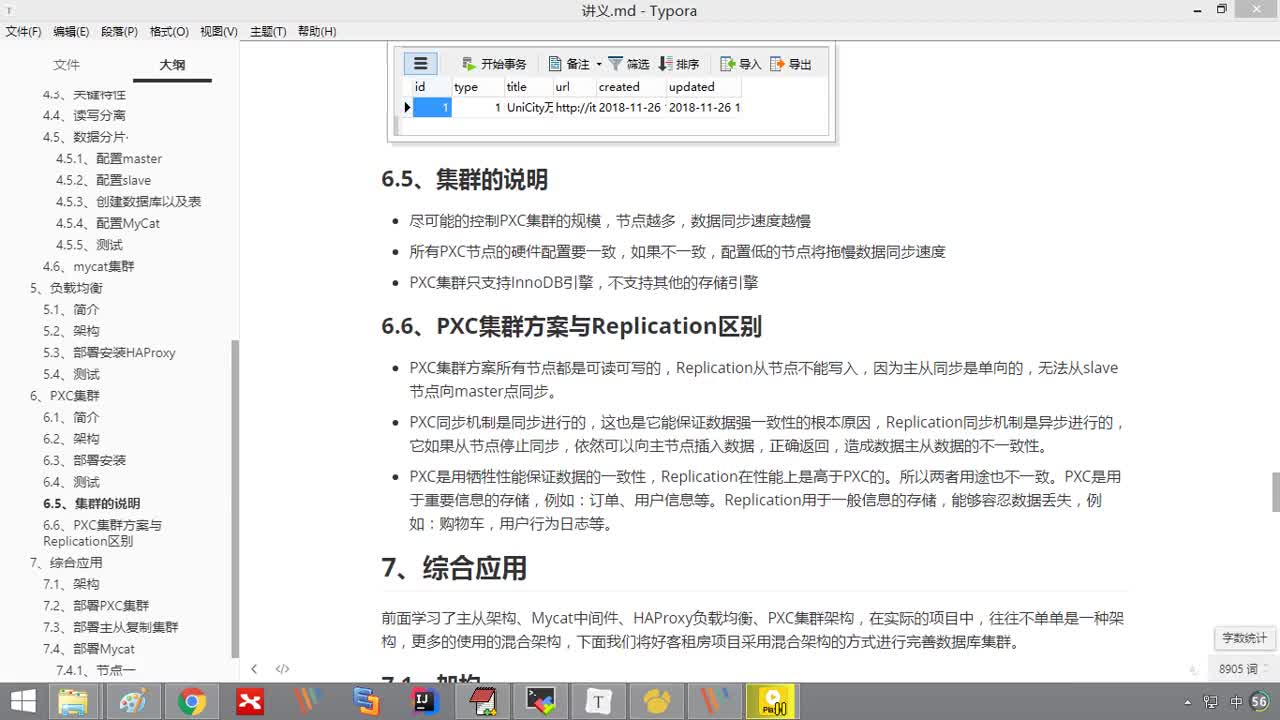Viewport: 1280px width, 720px height.
Task: Go to outline item 7.4.1、节点一
Action: pos(96,670)
